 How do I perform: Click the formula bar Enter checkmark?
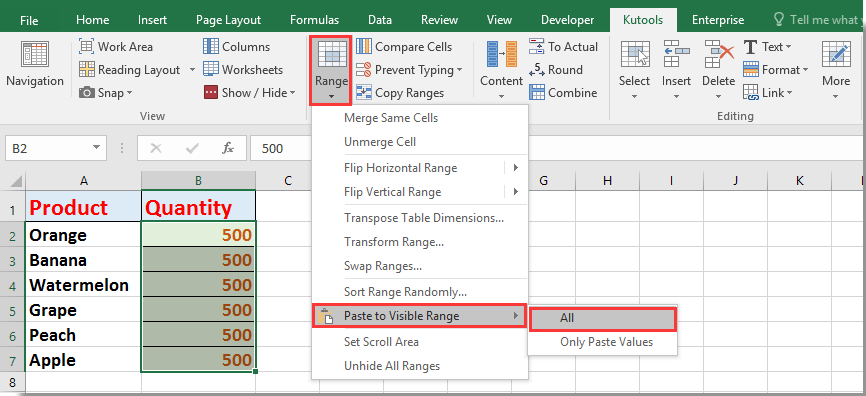192,148
